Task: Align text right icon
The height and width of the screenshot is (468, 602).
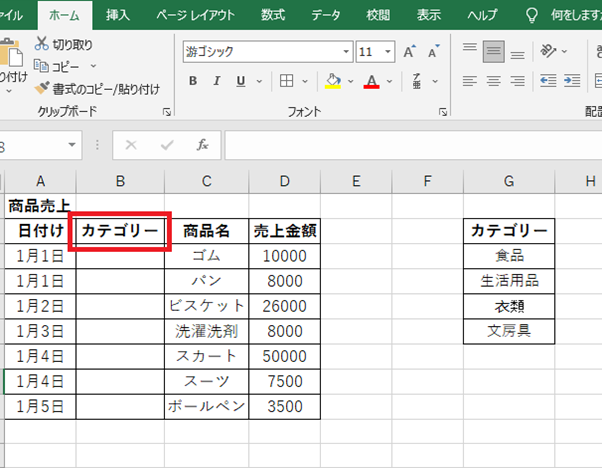Action: (x=518, y=81)
